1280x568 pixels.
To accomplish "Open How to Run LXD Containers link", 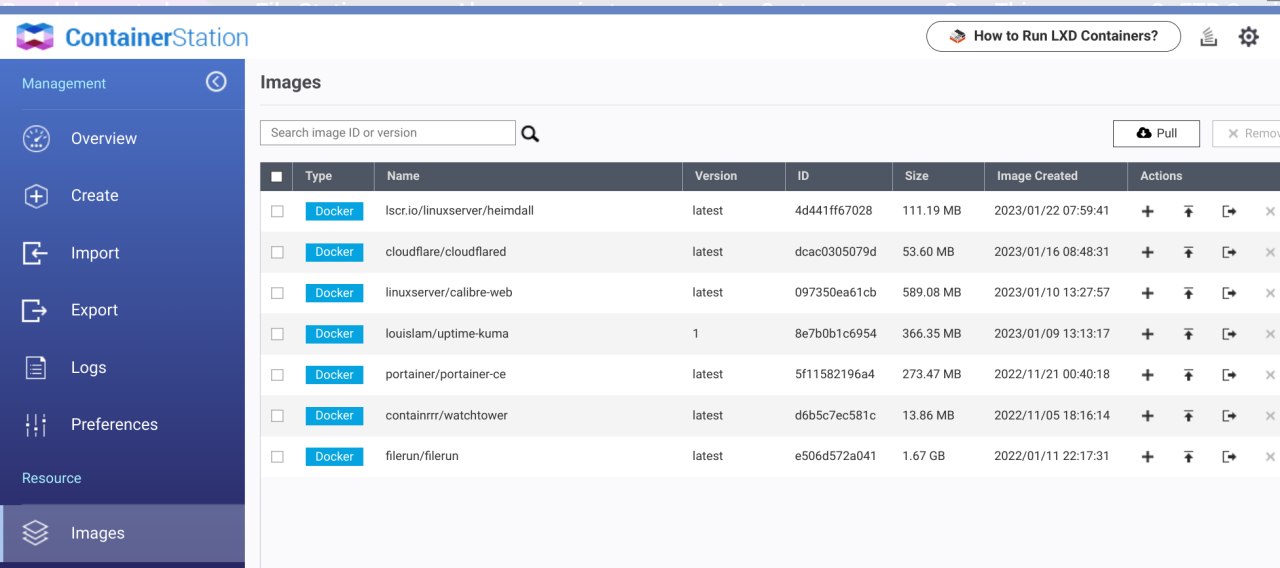I will coord(1053,36).
